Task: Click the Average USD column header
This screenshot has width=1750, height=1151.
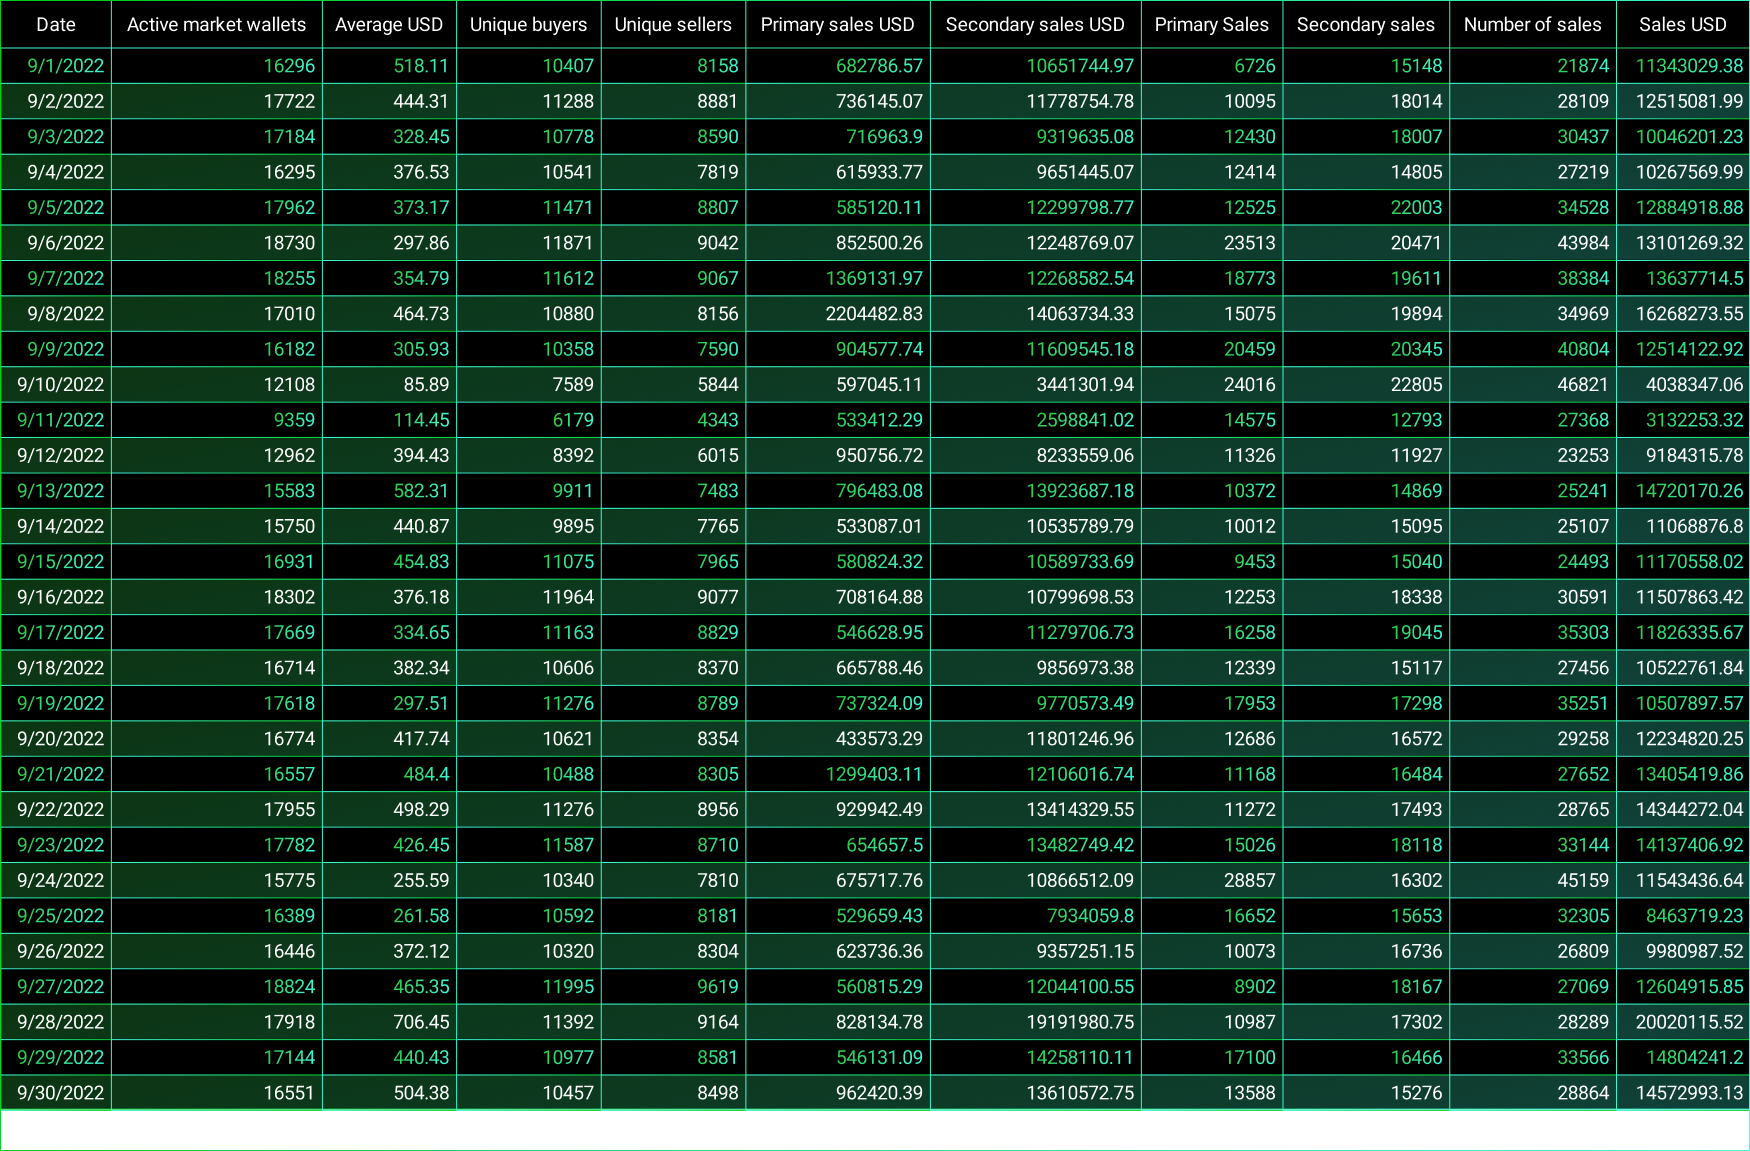Action: [389, 24]
